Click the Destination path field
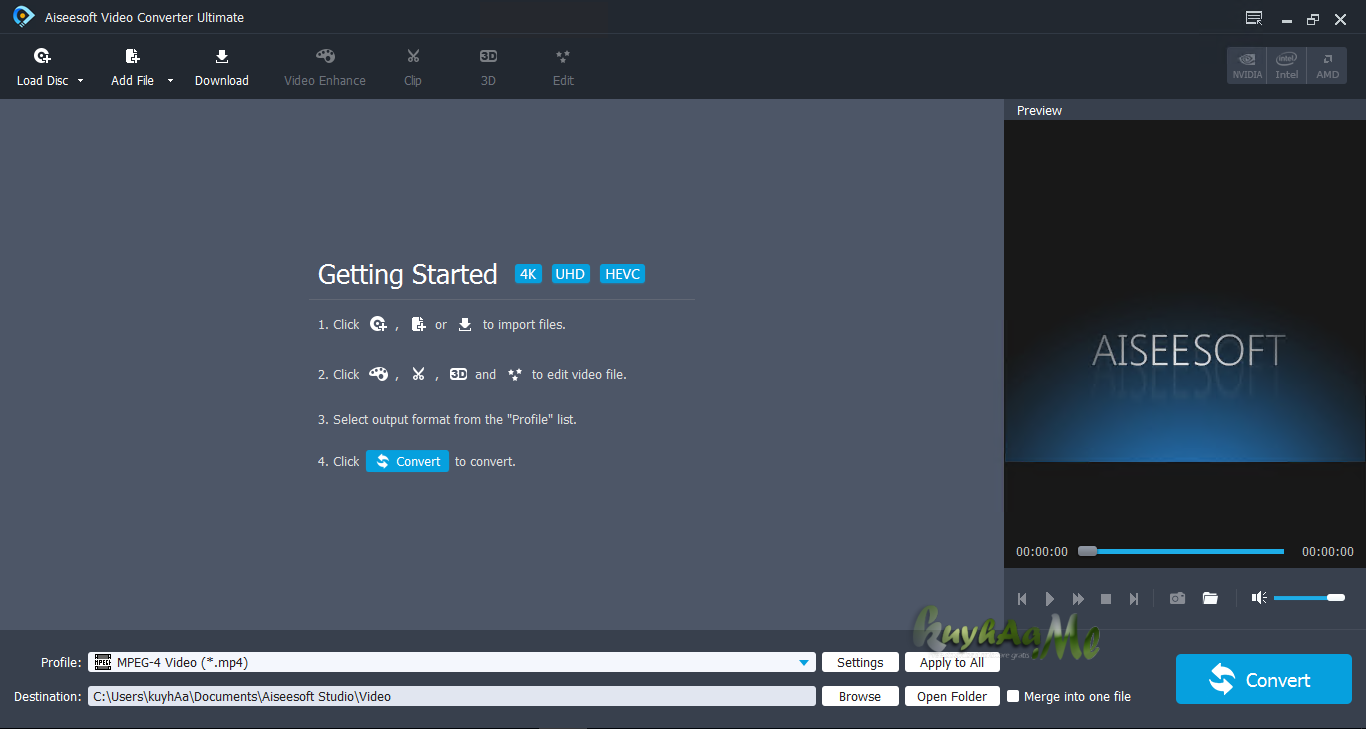The width and height of the screenshot is (1366, 729). [452, 696]
